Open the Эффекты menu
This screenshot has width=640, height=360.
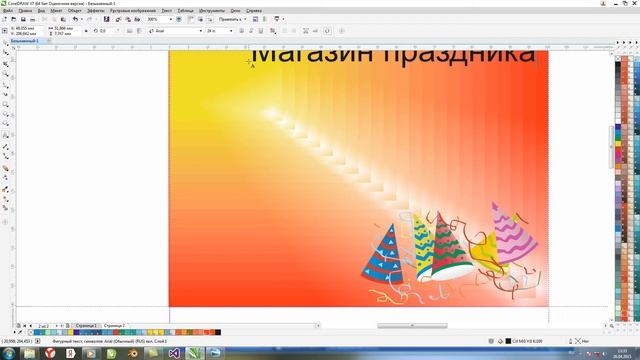click(96, 11)
